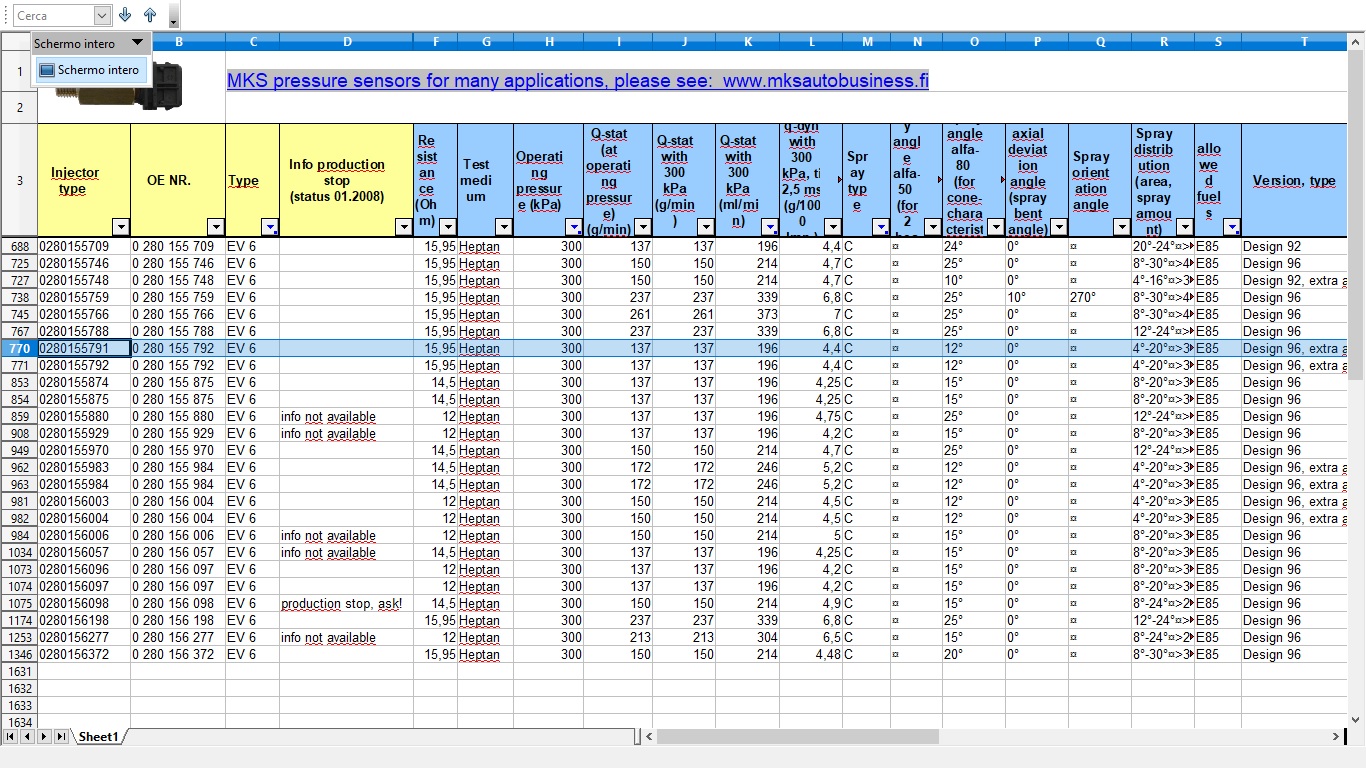
Task: Open the Spray distribution filter dropdown
Action: (1184, 227)
